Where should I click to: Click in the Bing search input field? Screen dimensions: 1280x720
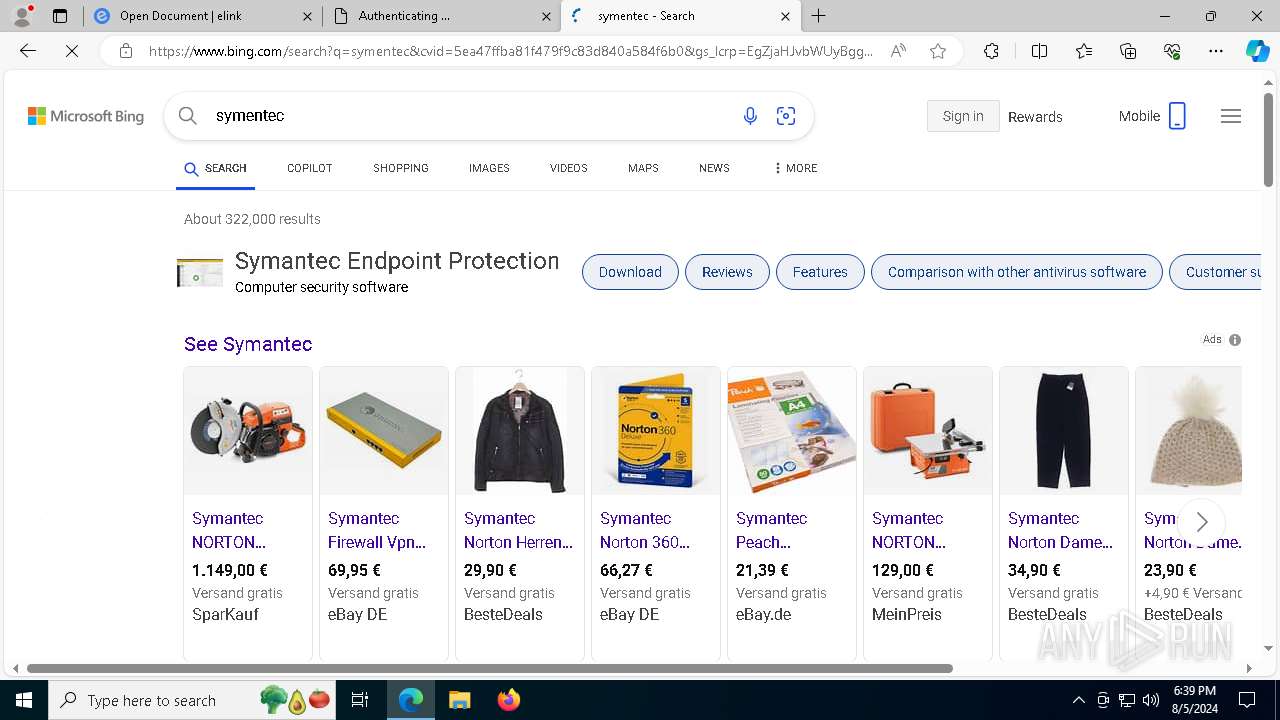click(470, 116)
